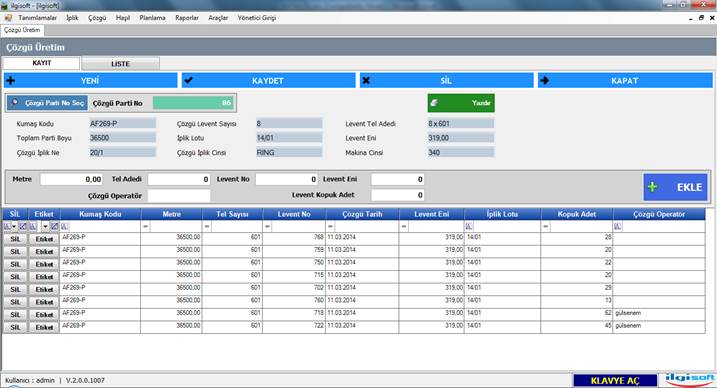Click the filter operator icon in the SİL column
Image resolution: width=717 pixels, height=388 pixels.
click(x=7, y=226)
